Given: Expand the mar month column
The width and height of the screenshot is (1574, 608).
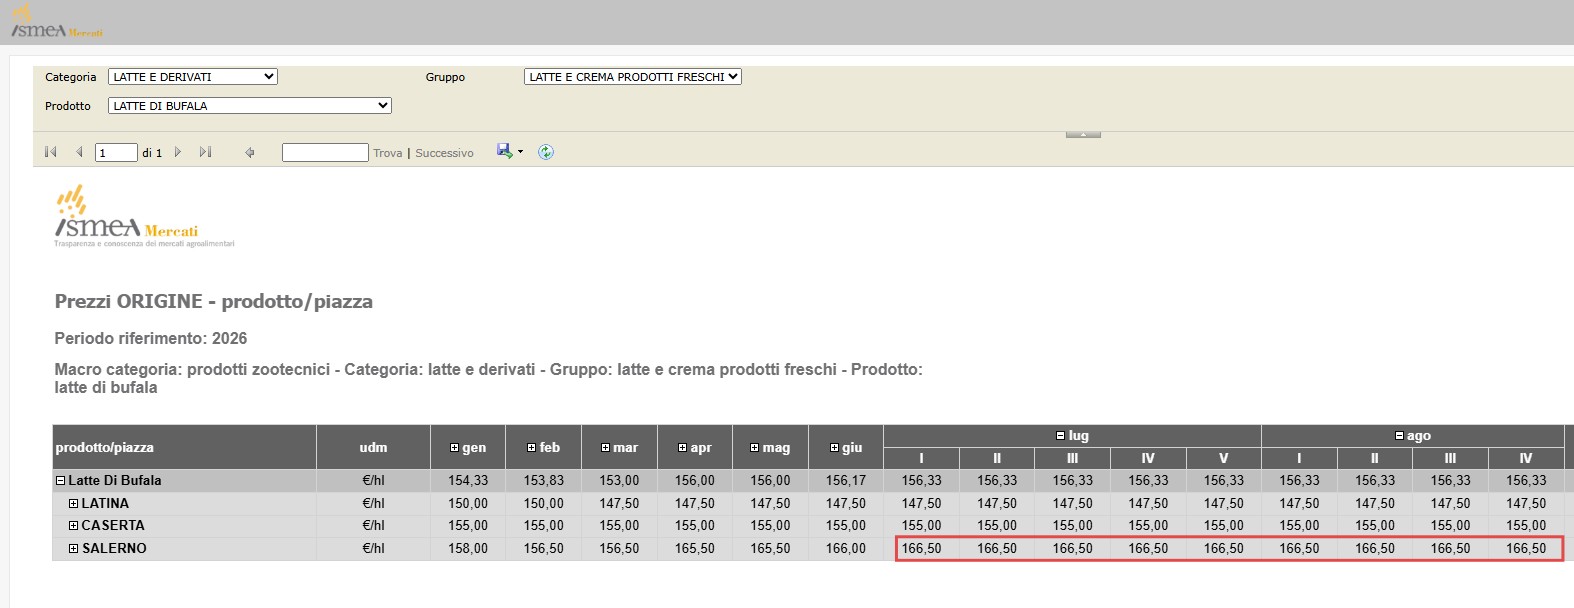Looking at the screenshot, I should pyautogui.click(x=605, y=448).
